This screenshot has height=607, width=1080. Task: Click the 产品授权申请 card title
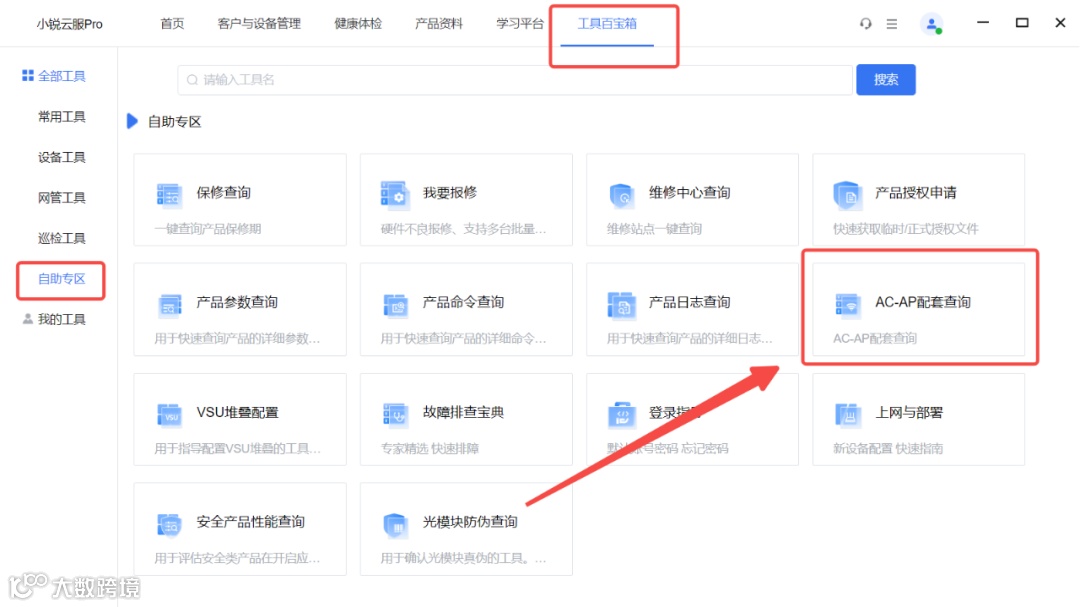(x=915, y=192)
